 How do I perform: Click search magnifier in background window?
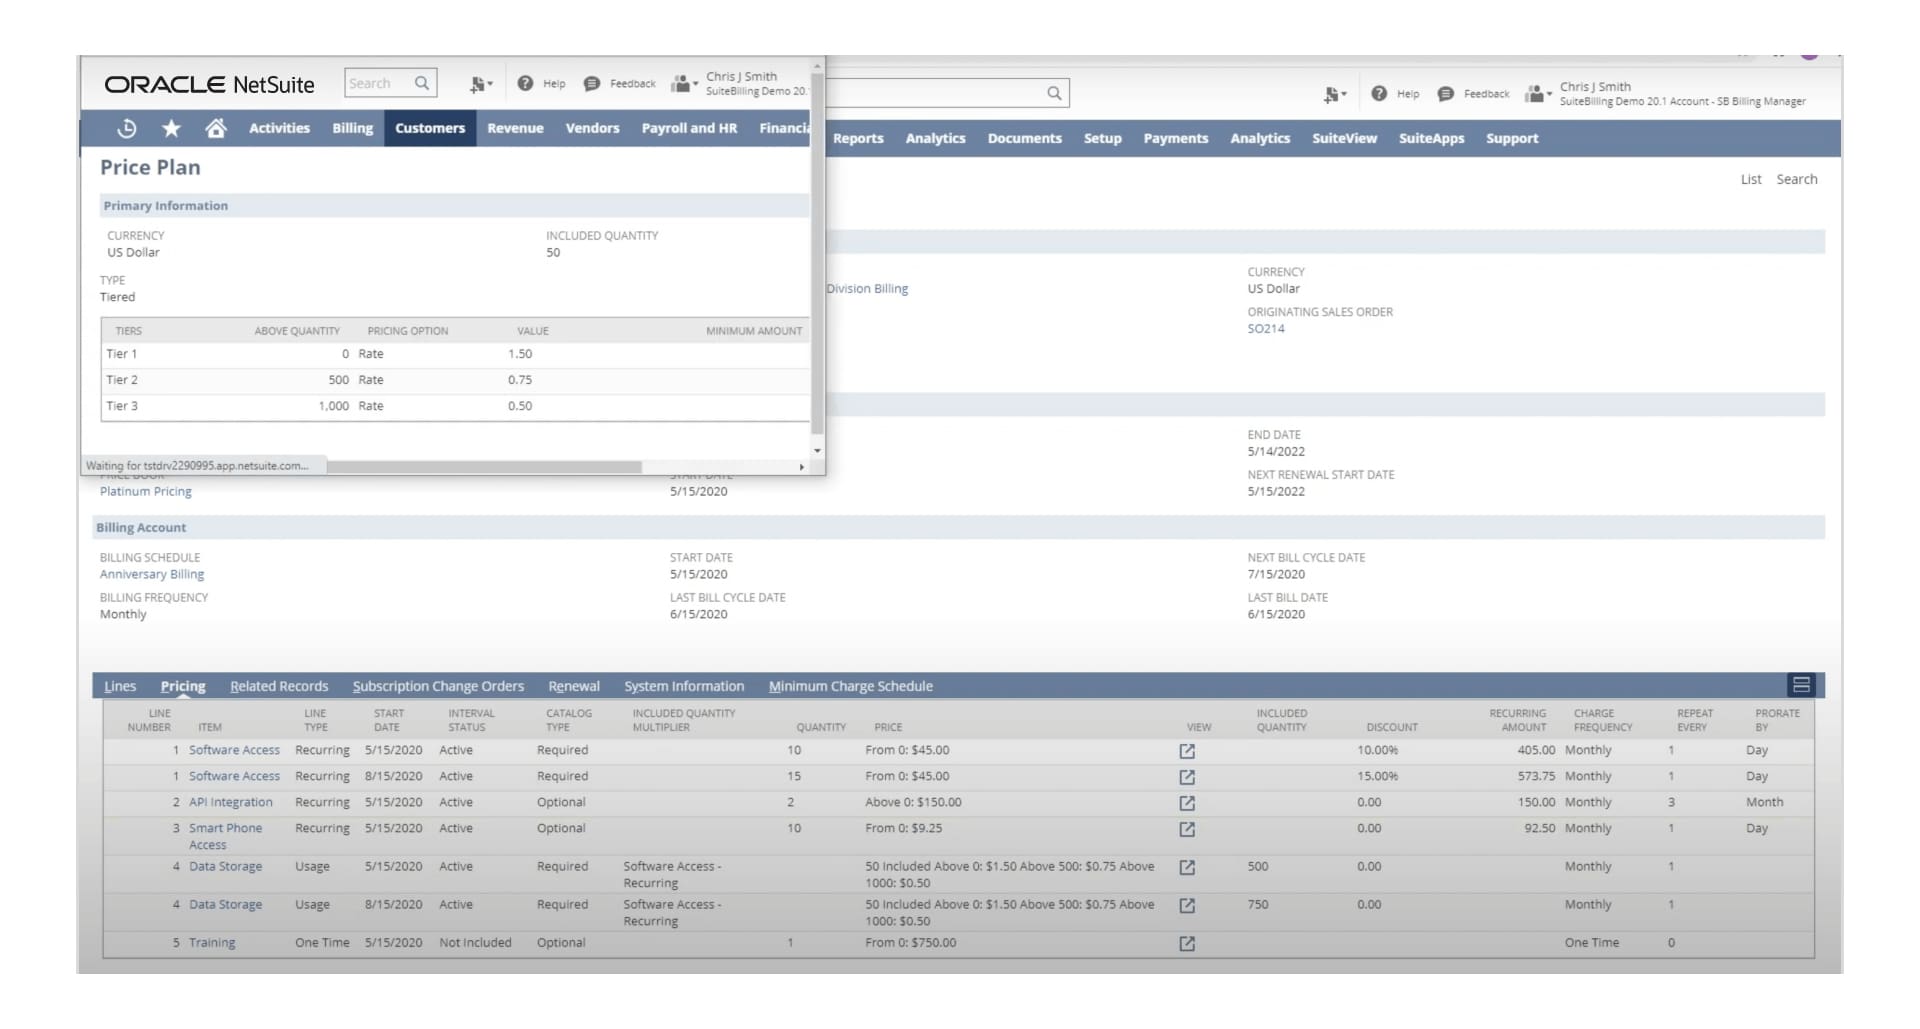[x=1054, y=93]
